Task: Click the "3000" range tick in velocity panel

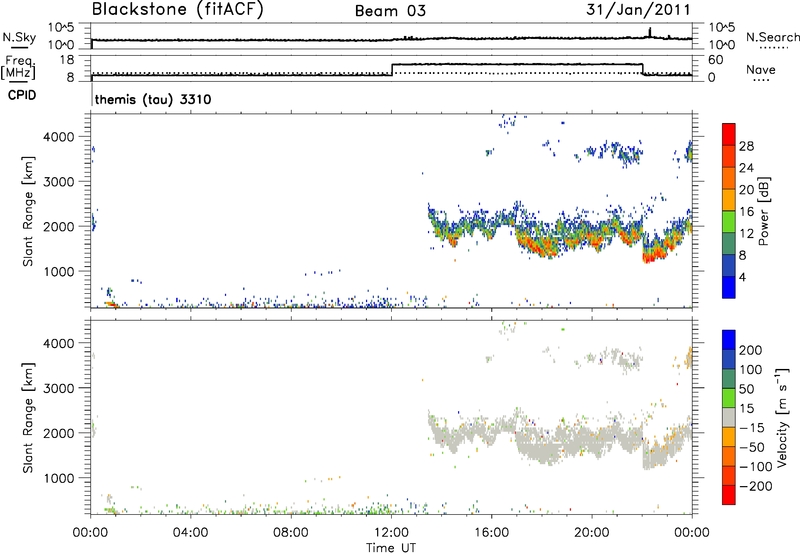Action: 59,388
